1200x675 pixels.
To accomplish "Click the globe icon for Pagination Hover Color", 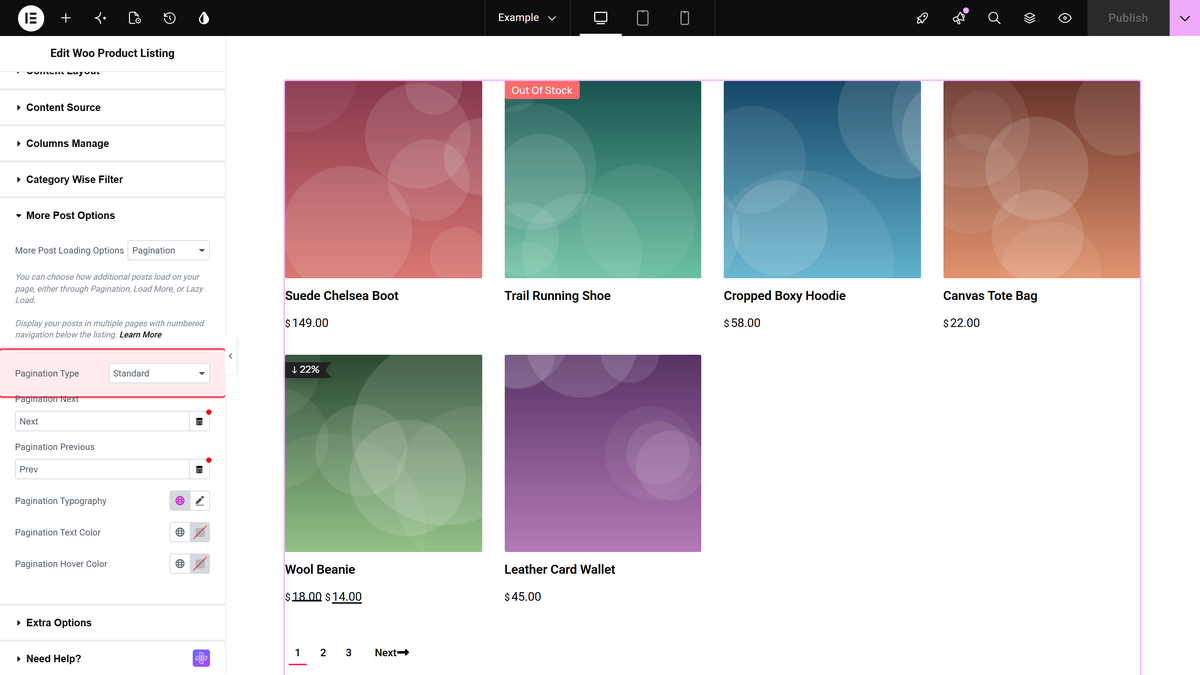I will point(180,564).
